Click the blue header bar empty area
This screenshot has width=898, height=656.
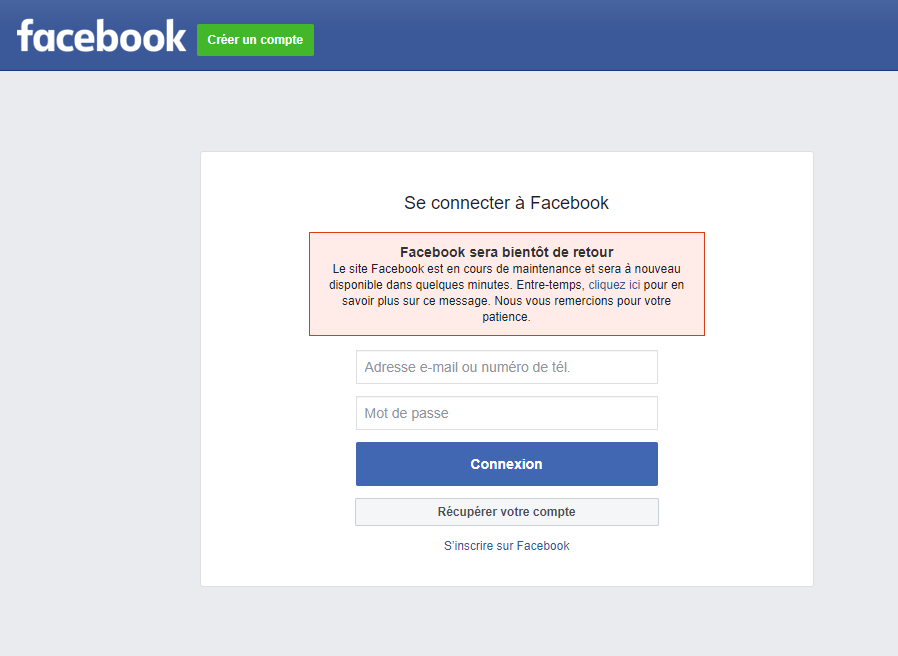coord(601,36)
